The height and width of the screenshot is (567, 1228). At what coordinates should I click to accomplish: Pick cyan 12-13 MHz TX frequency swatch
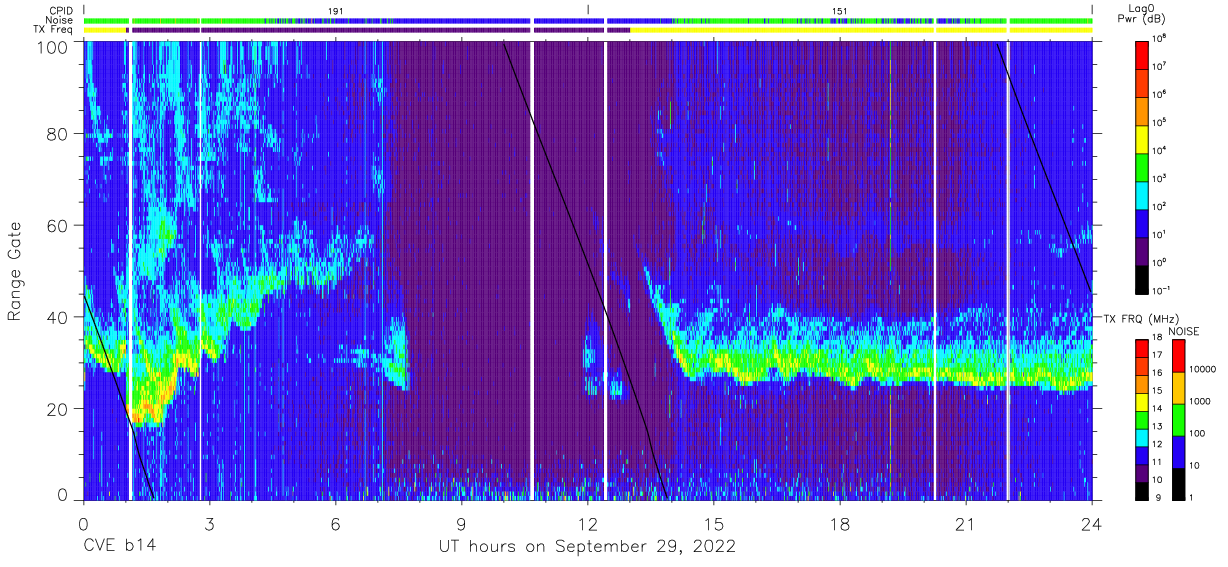click(x=1141, y=437)
